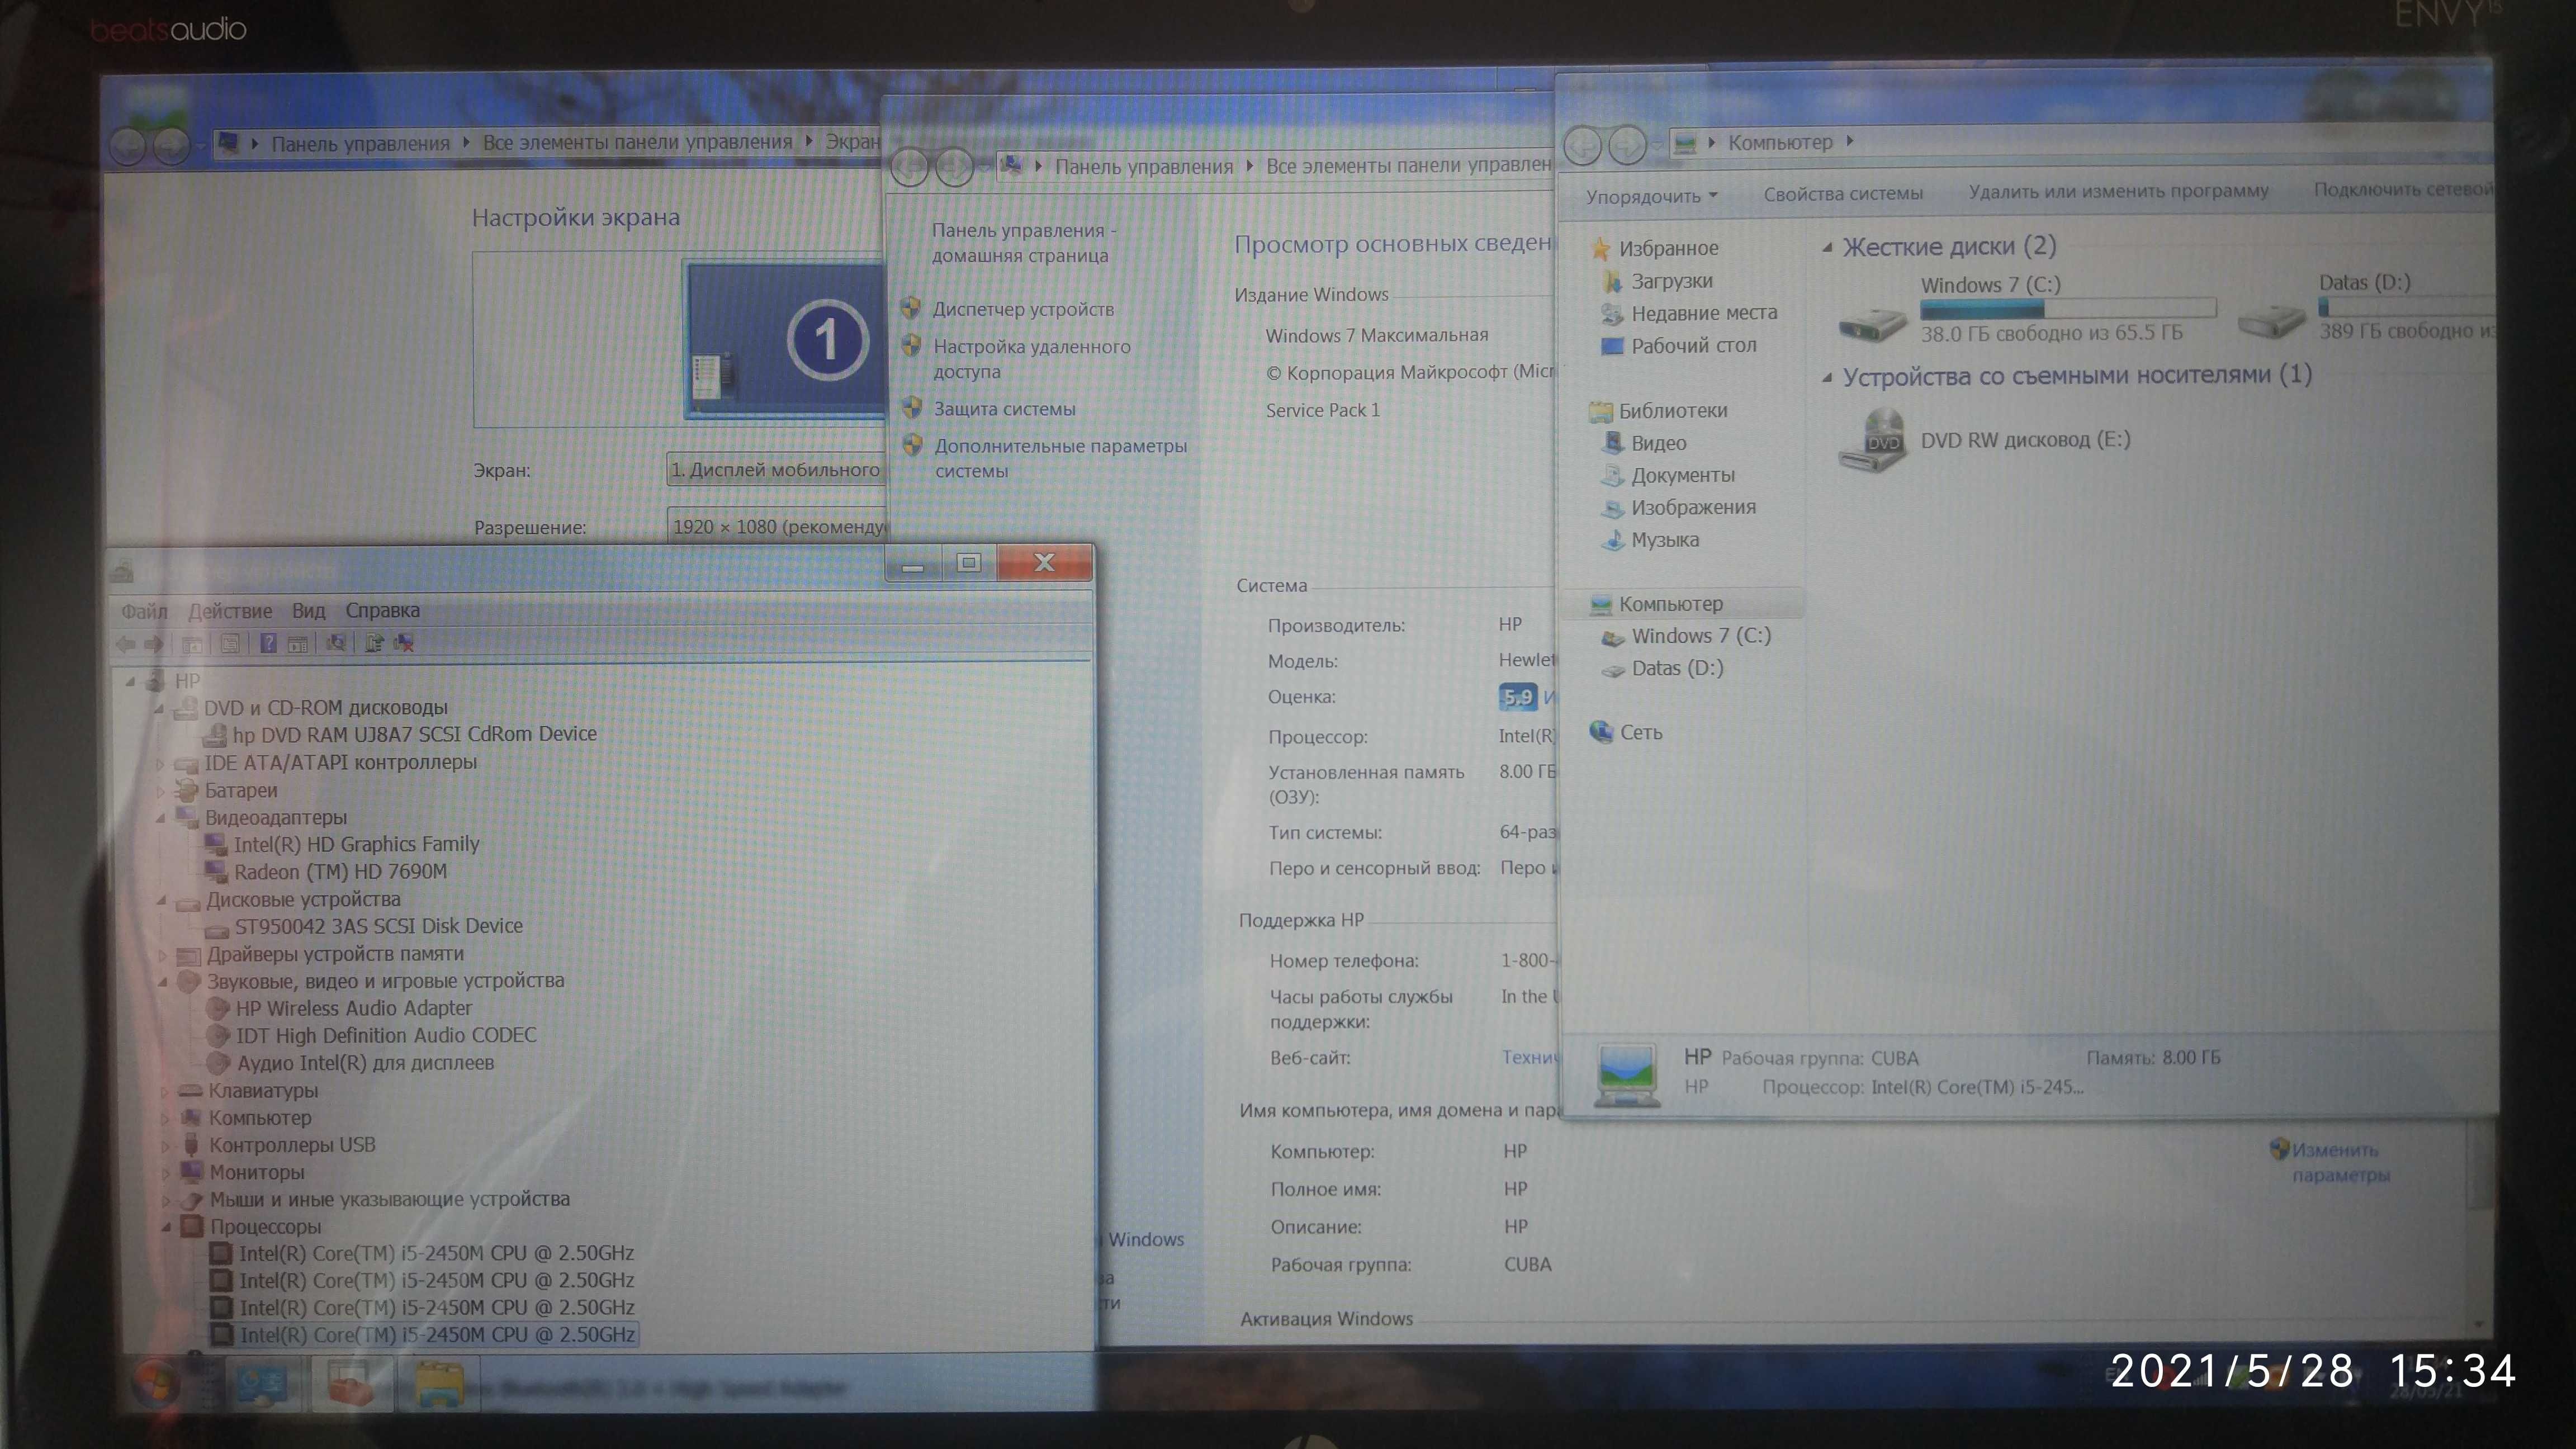The width and height of the screenshot is (2576, 1449).
Task: Click Update driver software toolbar icon
Action: coord(374,643)
